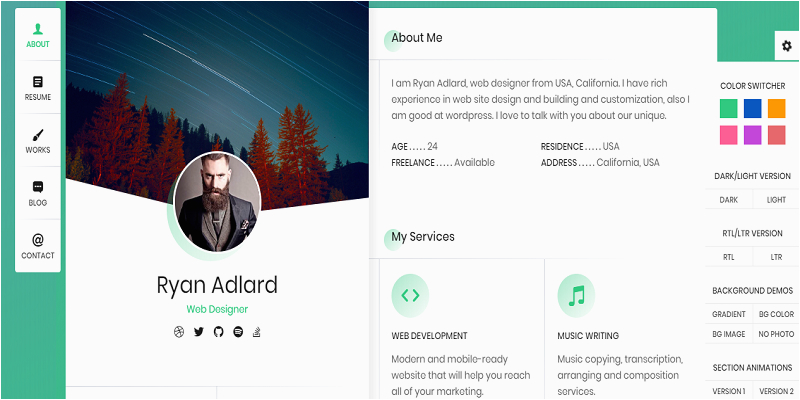This screenshot has height=400, width=800.
Task: Select the BG Image background demo
Action: 729,334
